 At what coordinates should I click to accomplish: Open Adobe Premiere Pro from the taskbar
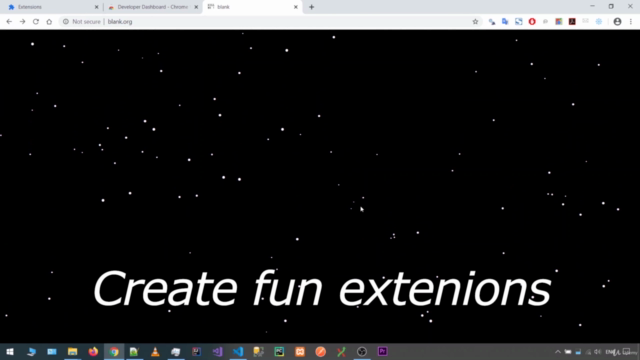click(382, 351)
